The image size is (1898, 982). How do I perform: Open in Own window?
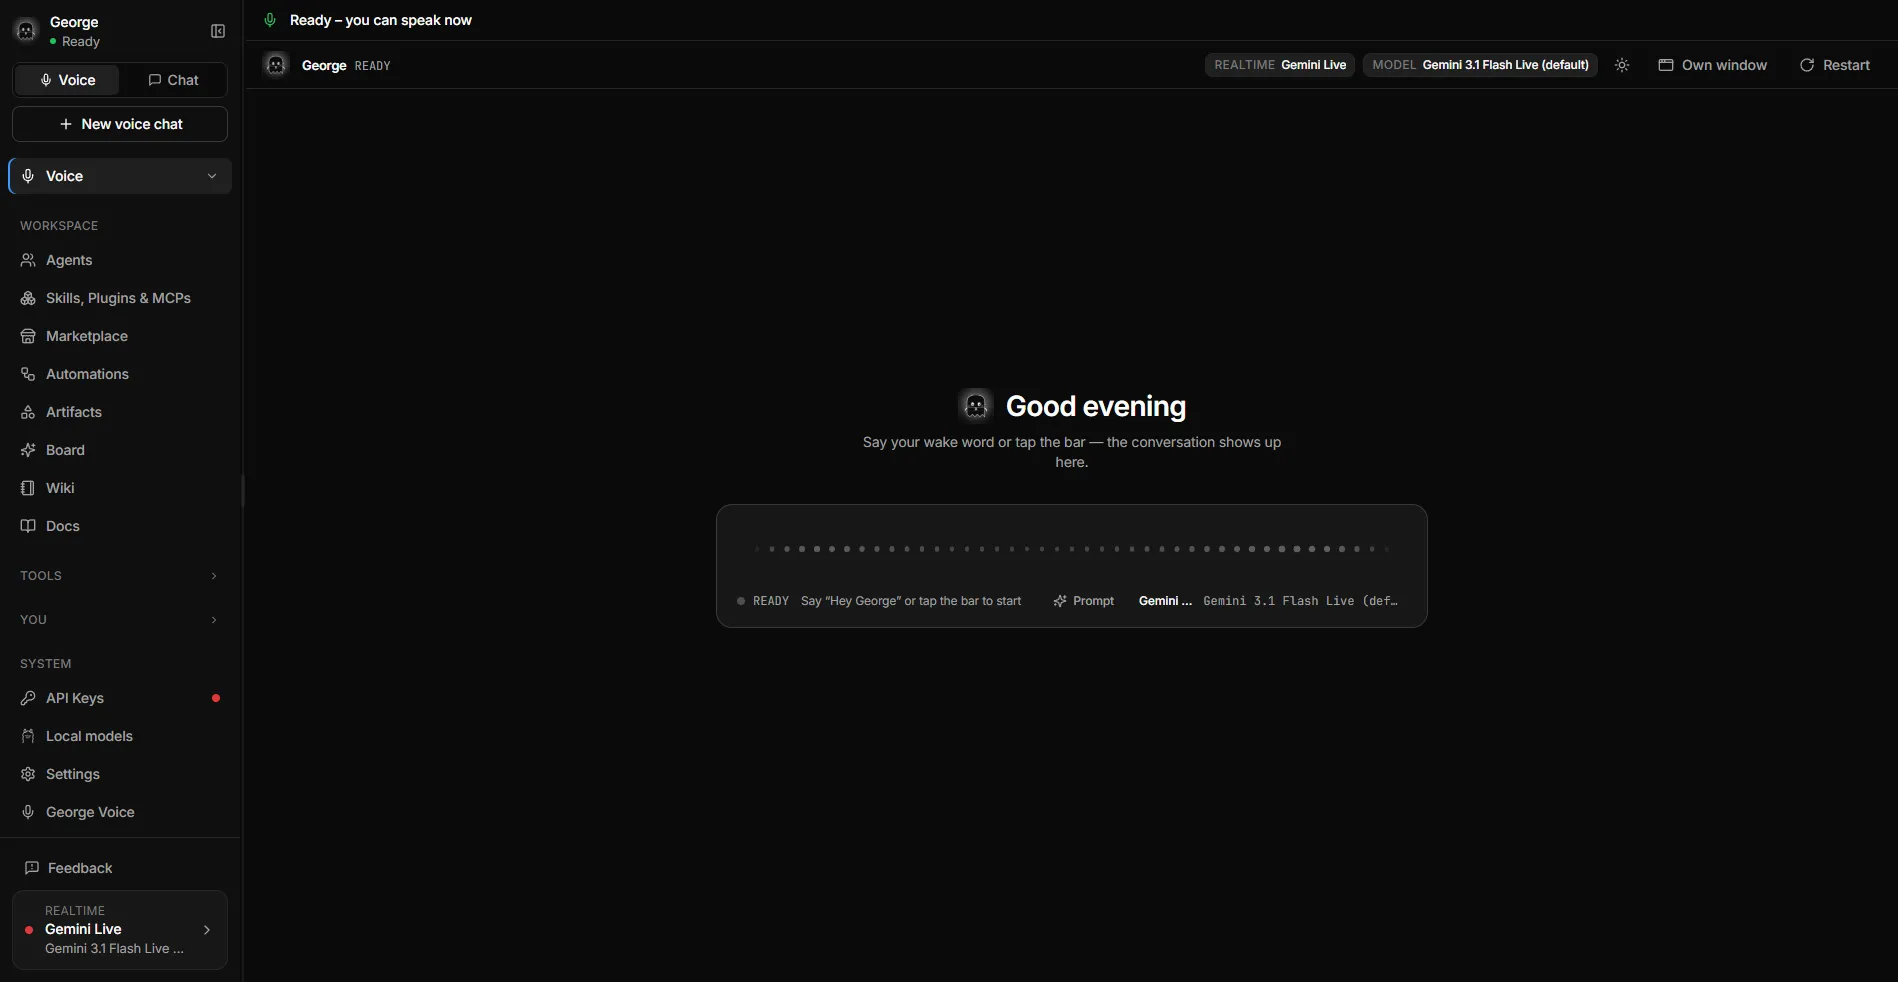(1712, 65)
